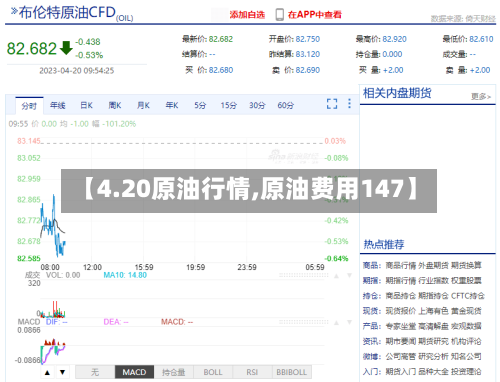Click the black down arrow below MACD chart
The height and width of the screenshot is (382, 500).
pos(62,372)
